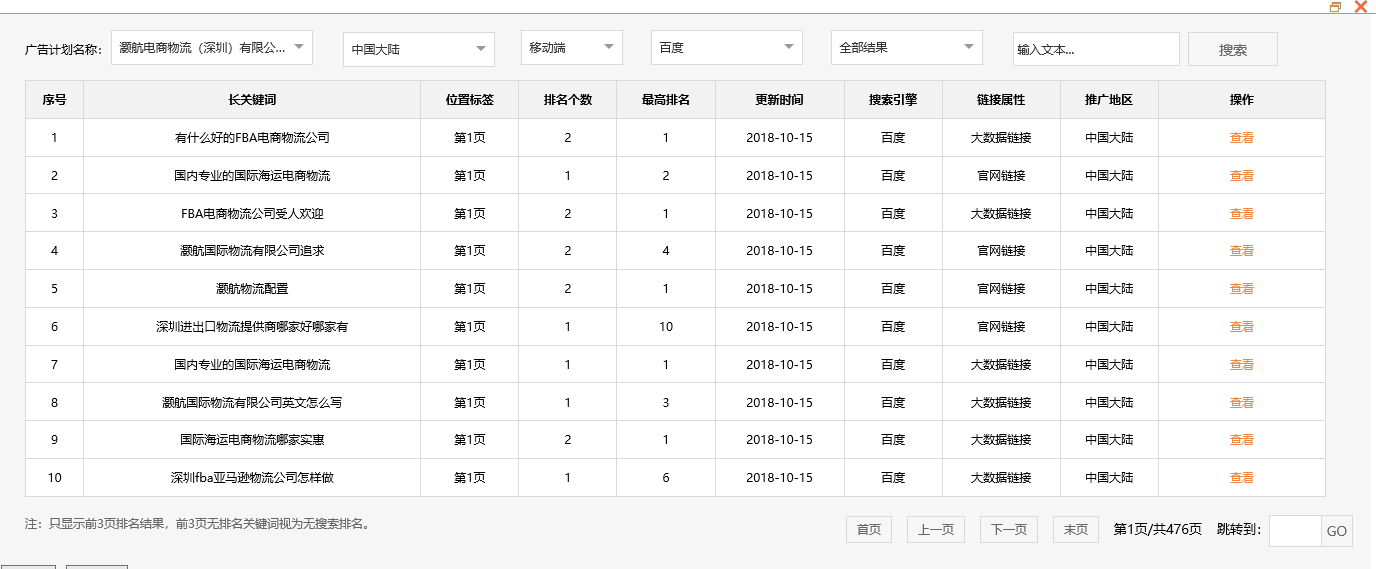Viewport: 1376px width, 569px height.
Task: Click the 广告计划名称 label
Action: pyautogui.click(x=63, y=49)
